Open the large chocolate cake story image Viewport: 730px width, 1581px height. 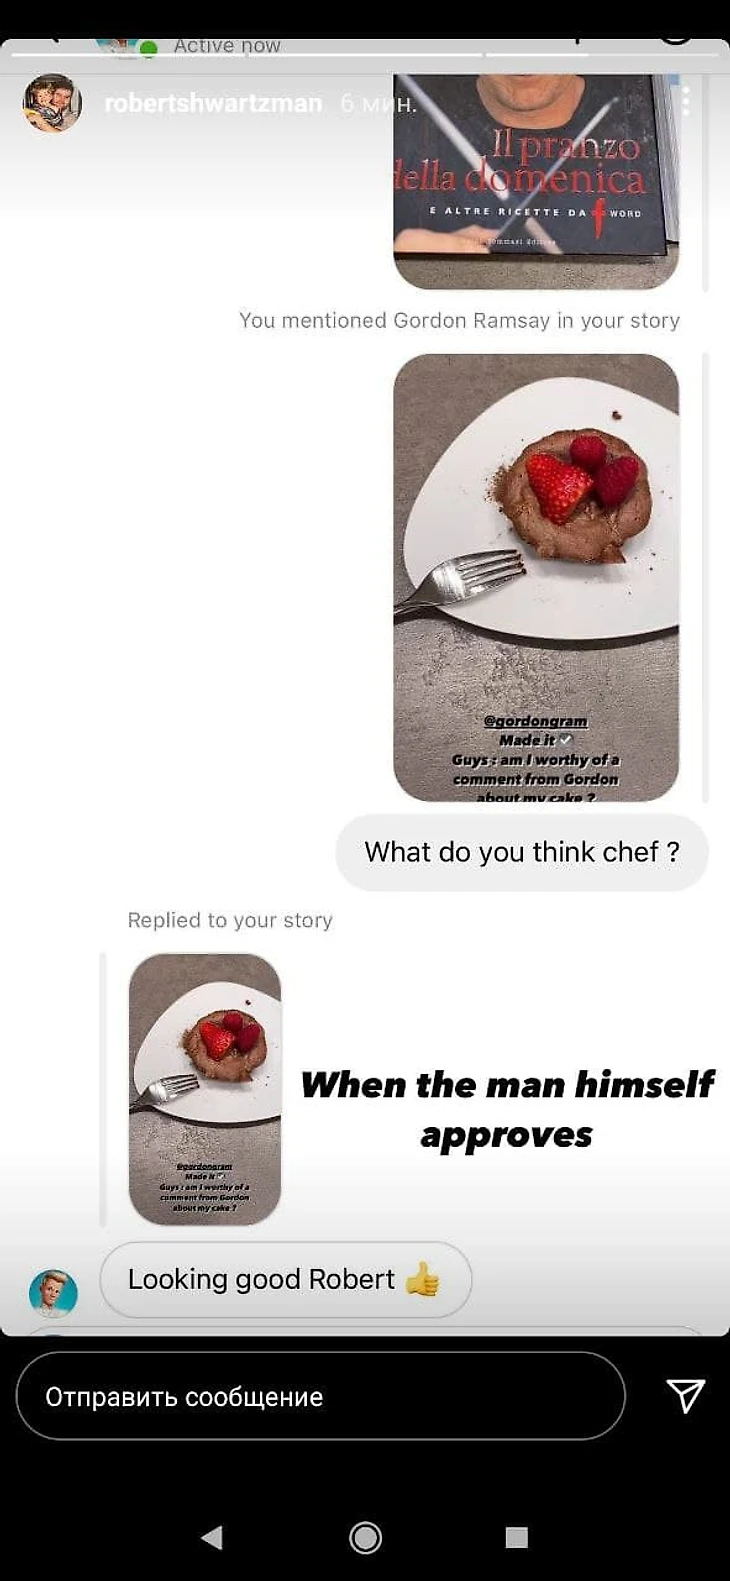[x=536, y=577]
